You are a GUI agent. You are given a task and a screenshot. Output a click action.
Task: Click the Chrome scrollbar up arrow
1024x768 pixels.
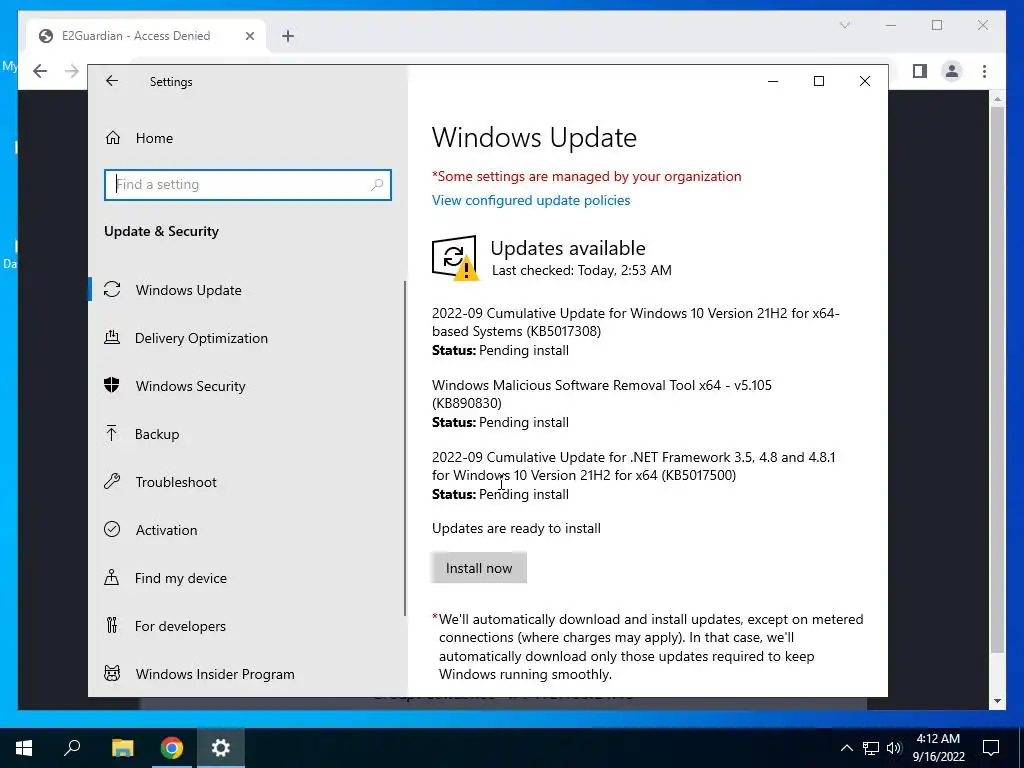click(997, 99)
